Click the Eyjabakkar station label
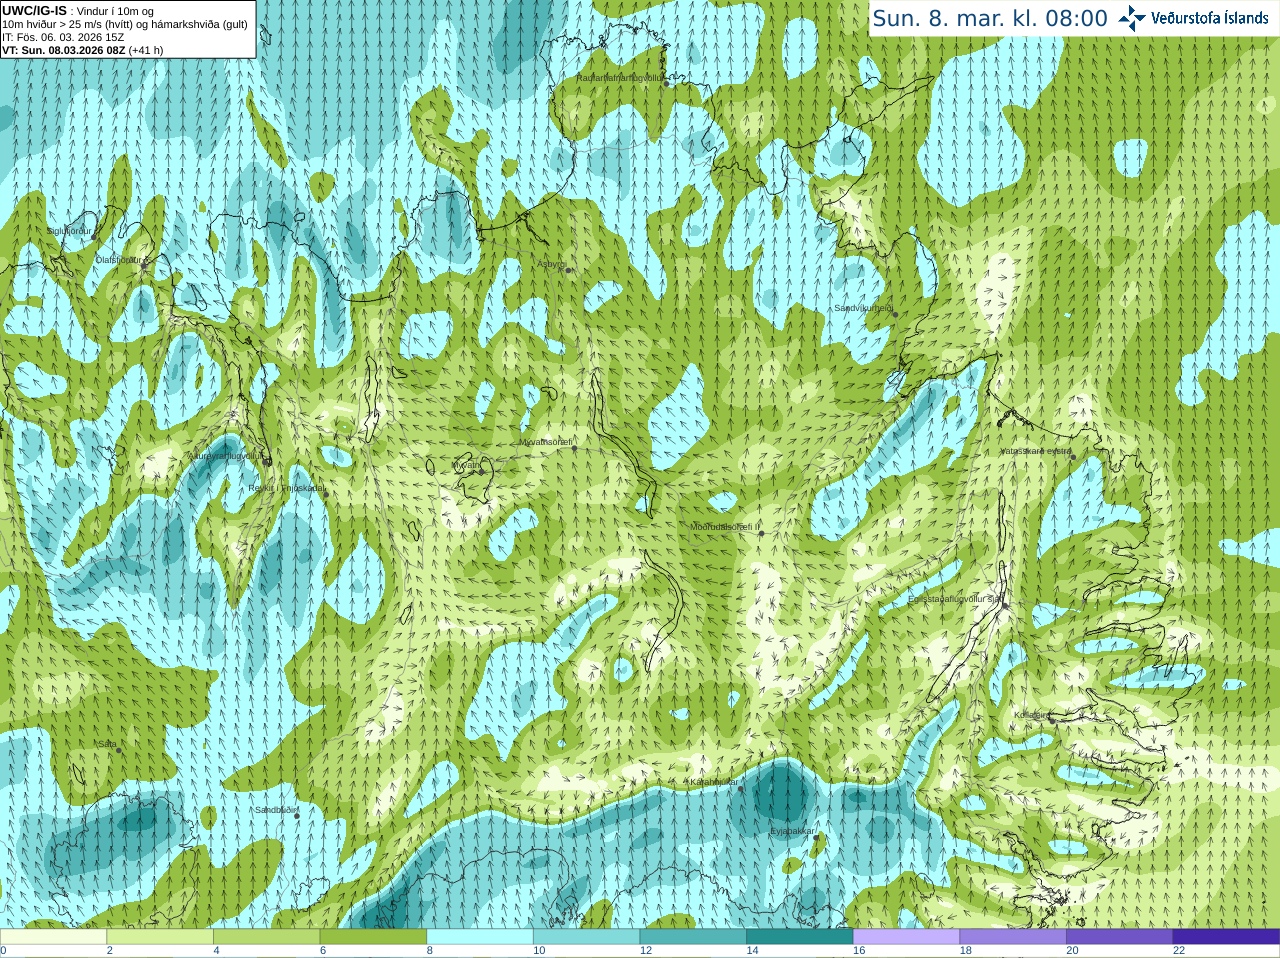This screenshot has height=958, width=1280. (792, 831)
